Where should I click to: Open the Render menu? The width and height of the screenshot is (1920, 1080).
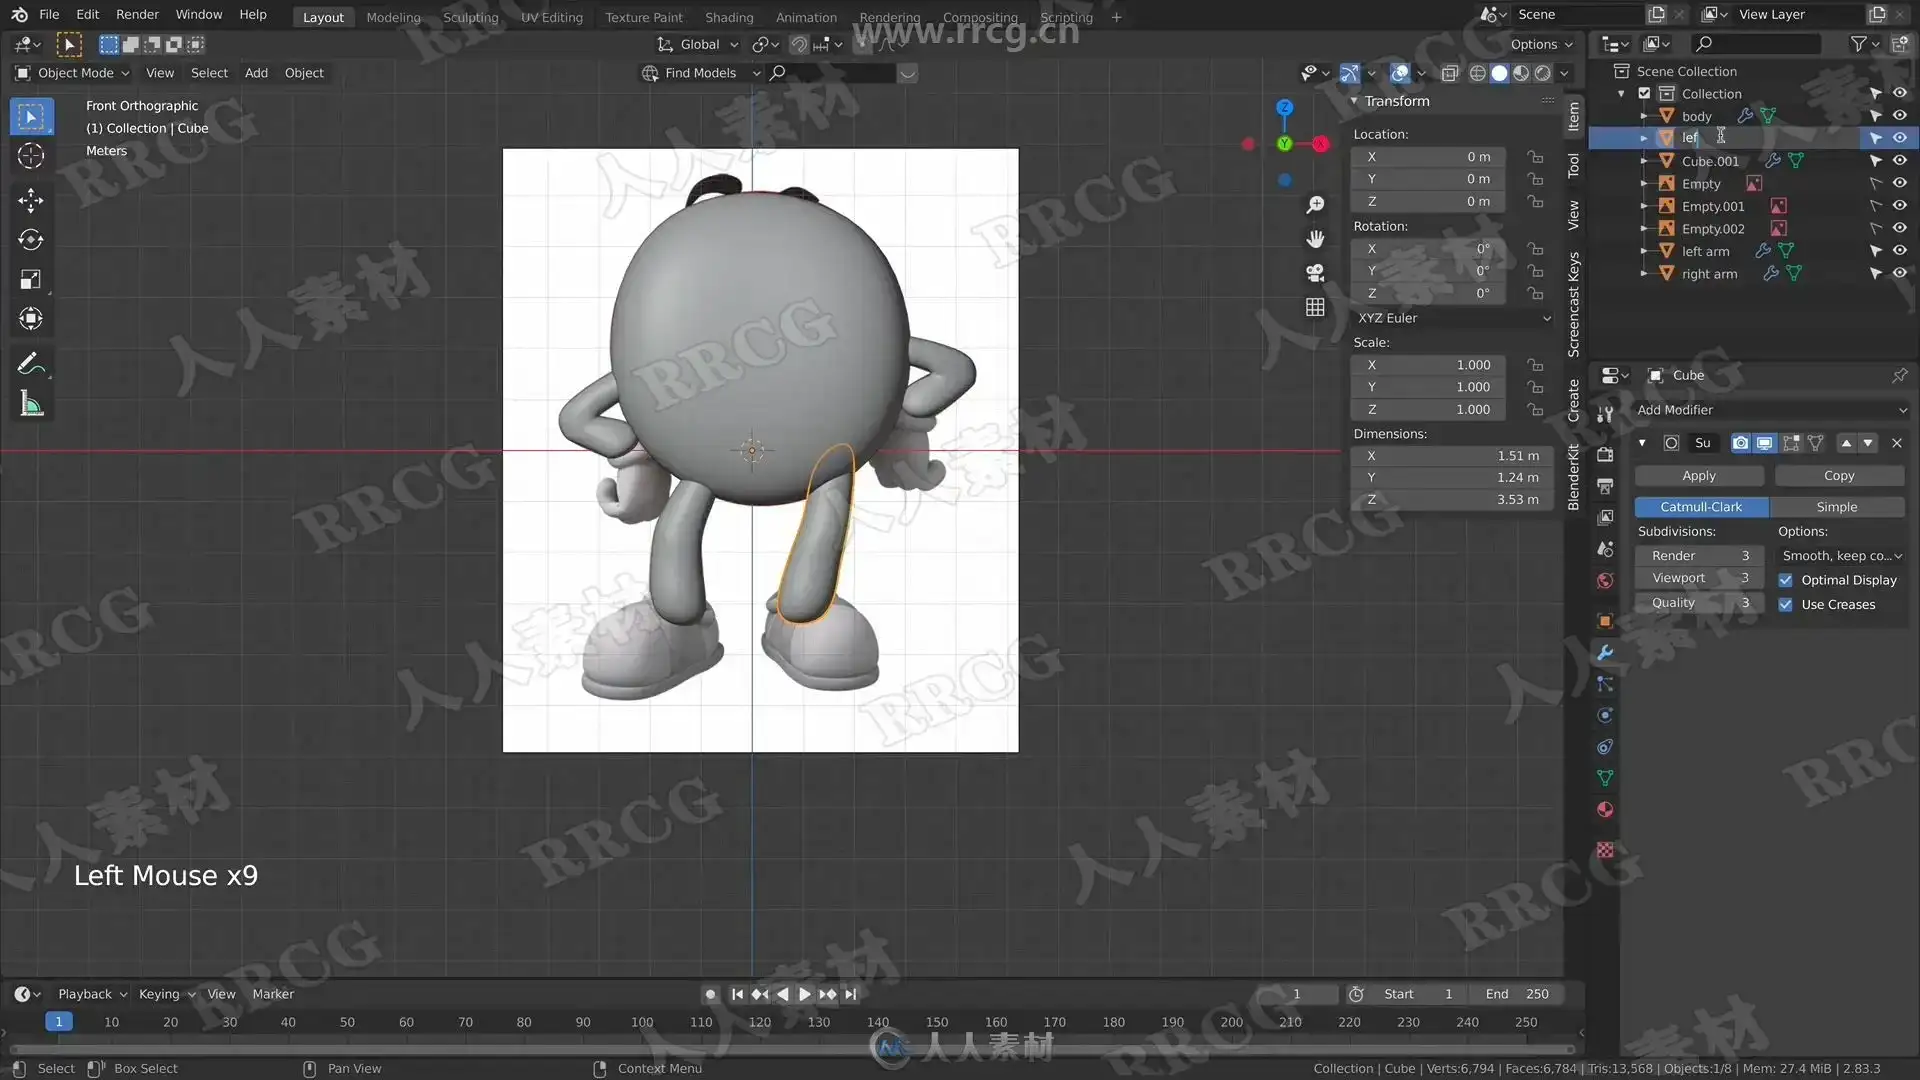coord(137,14)
